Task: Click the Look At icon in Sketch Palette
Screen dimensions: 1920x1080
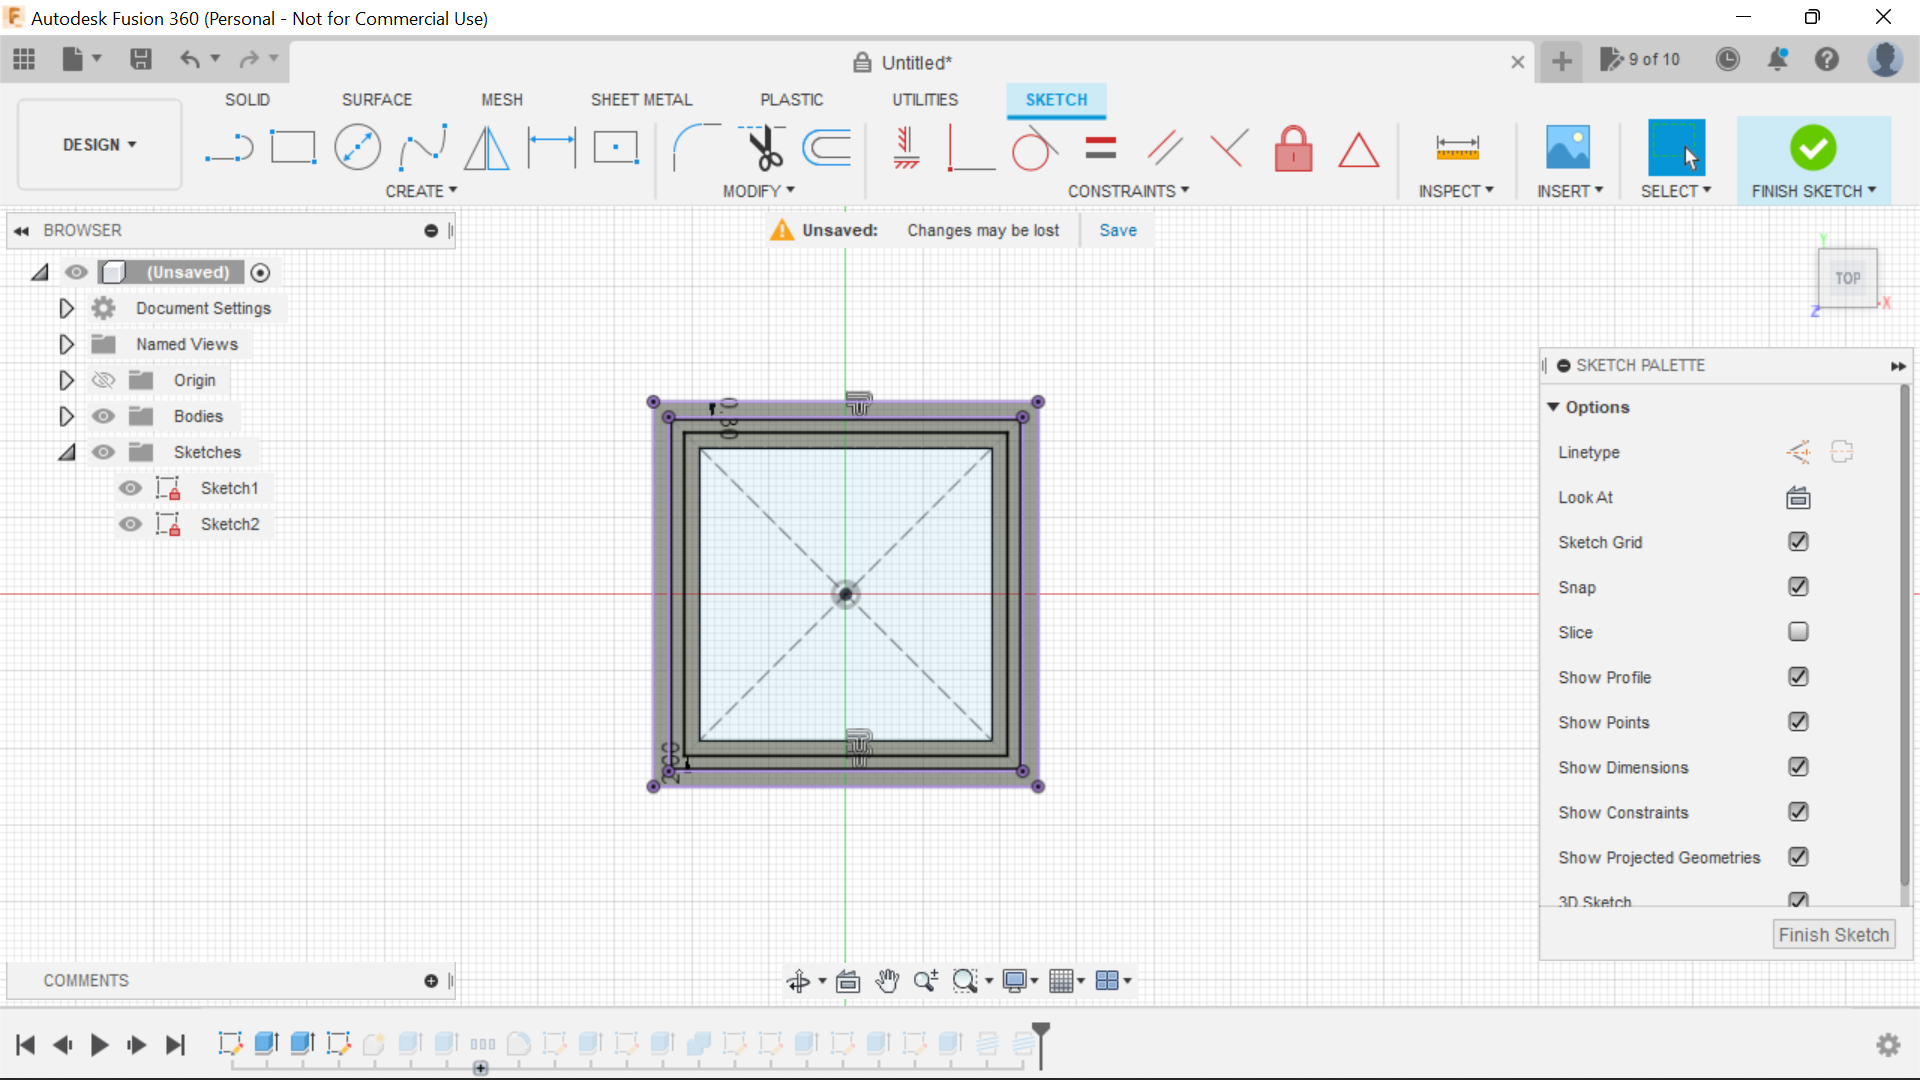Action: click(x=1797, y=497)
